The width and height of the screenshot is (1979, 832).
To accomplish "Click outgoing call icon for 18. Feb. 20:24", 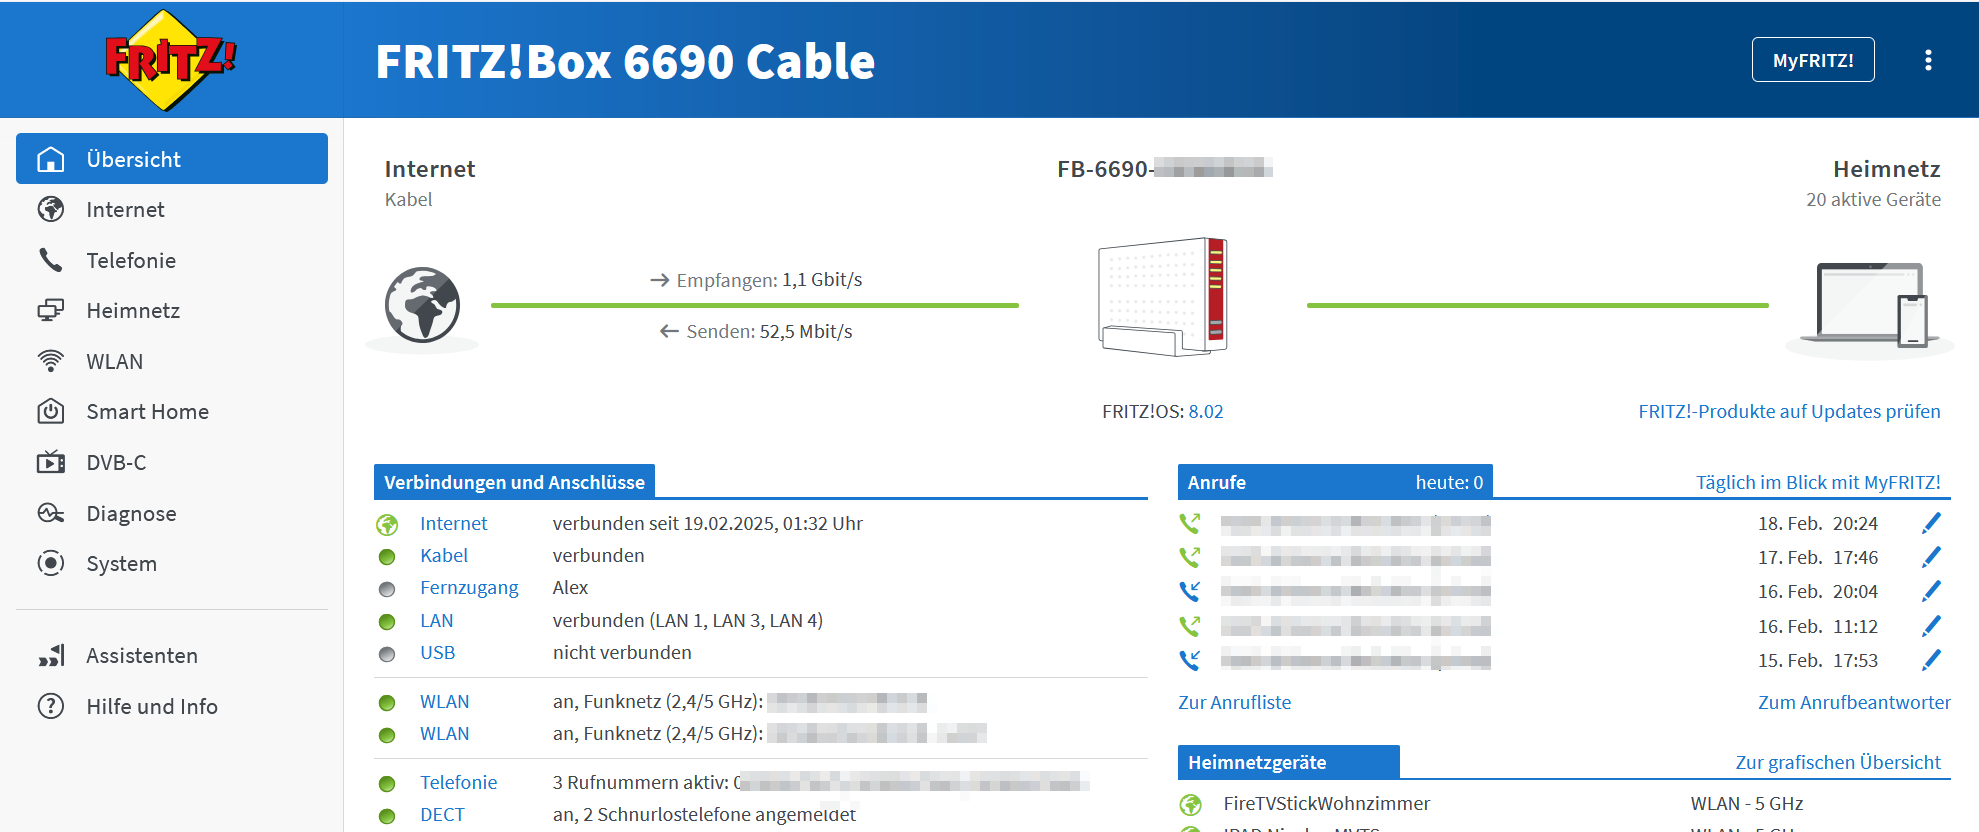I will coord(1189,523).
